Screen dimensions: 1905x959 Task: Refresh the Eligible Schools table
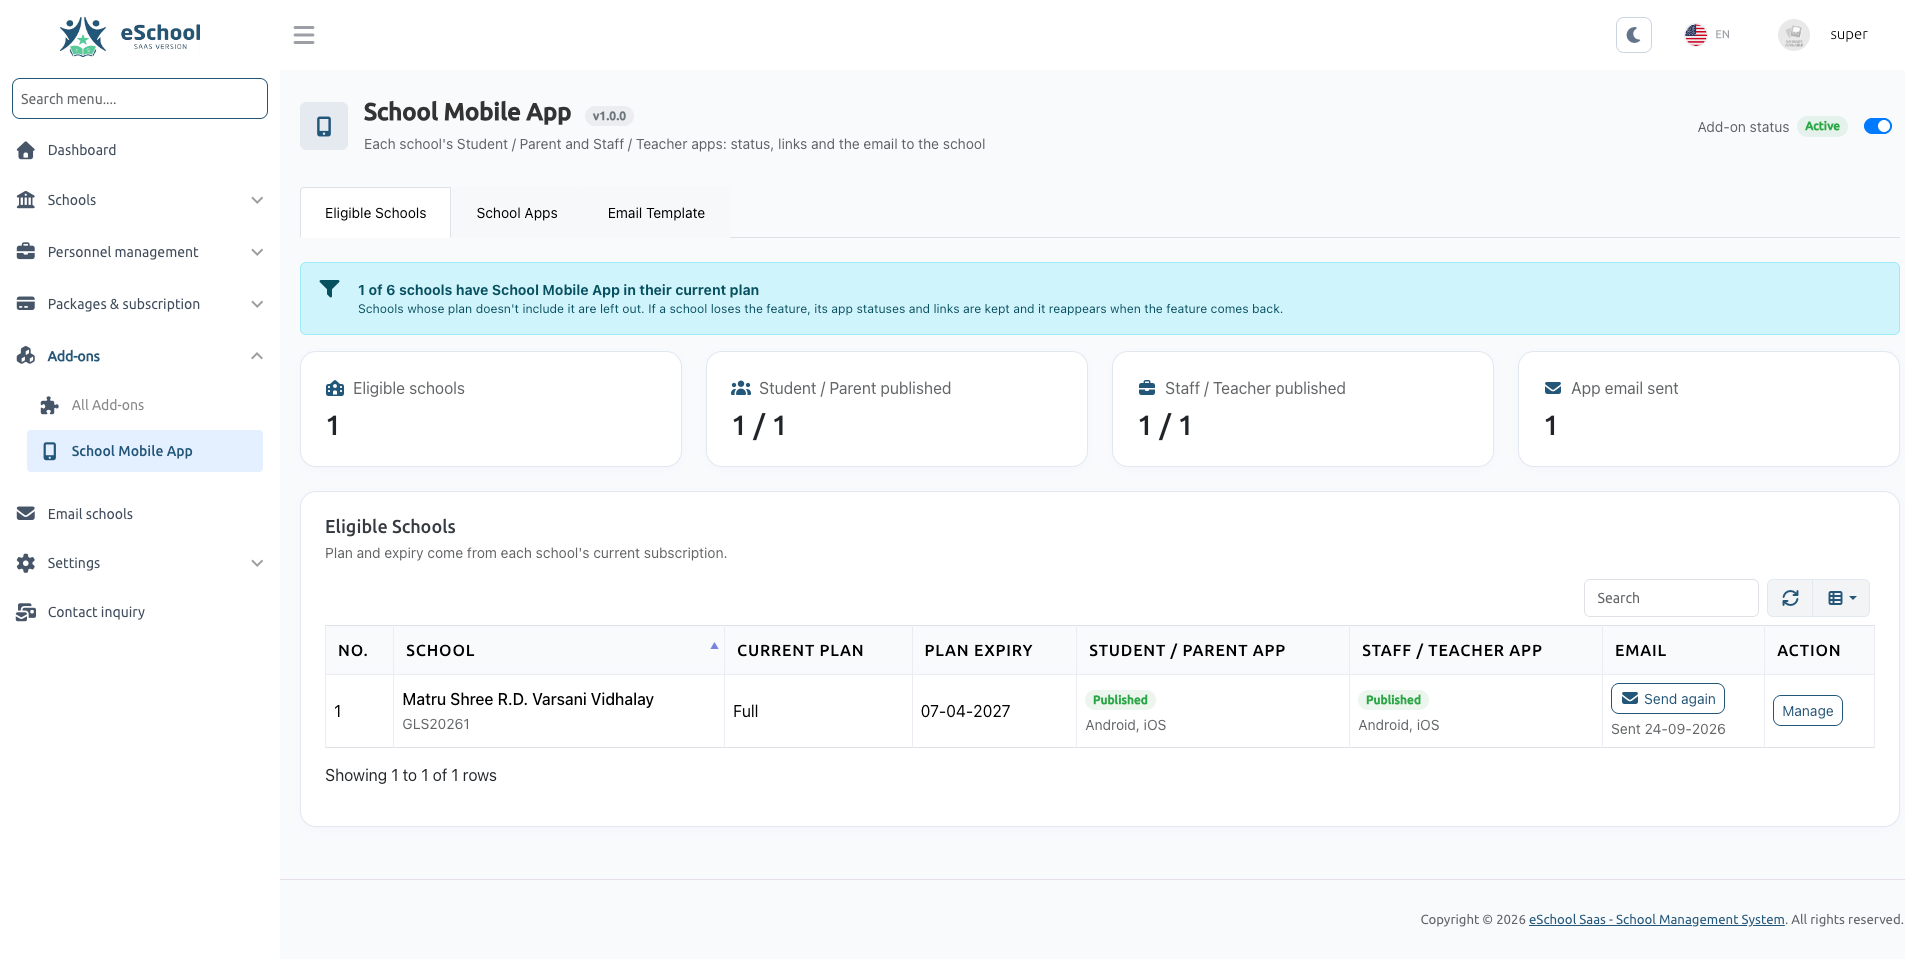(x=1790, y=598)
